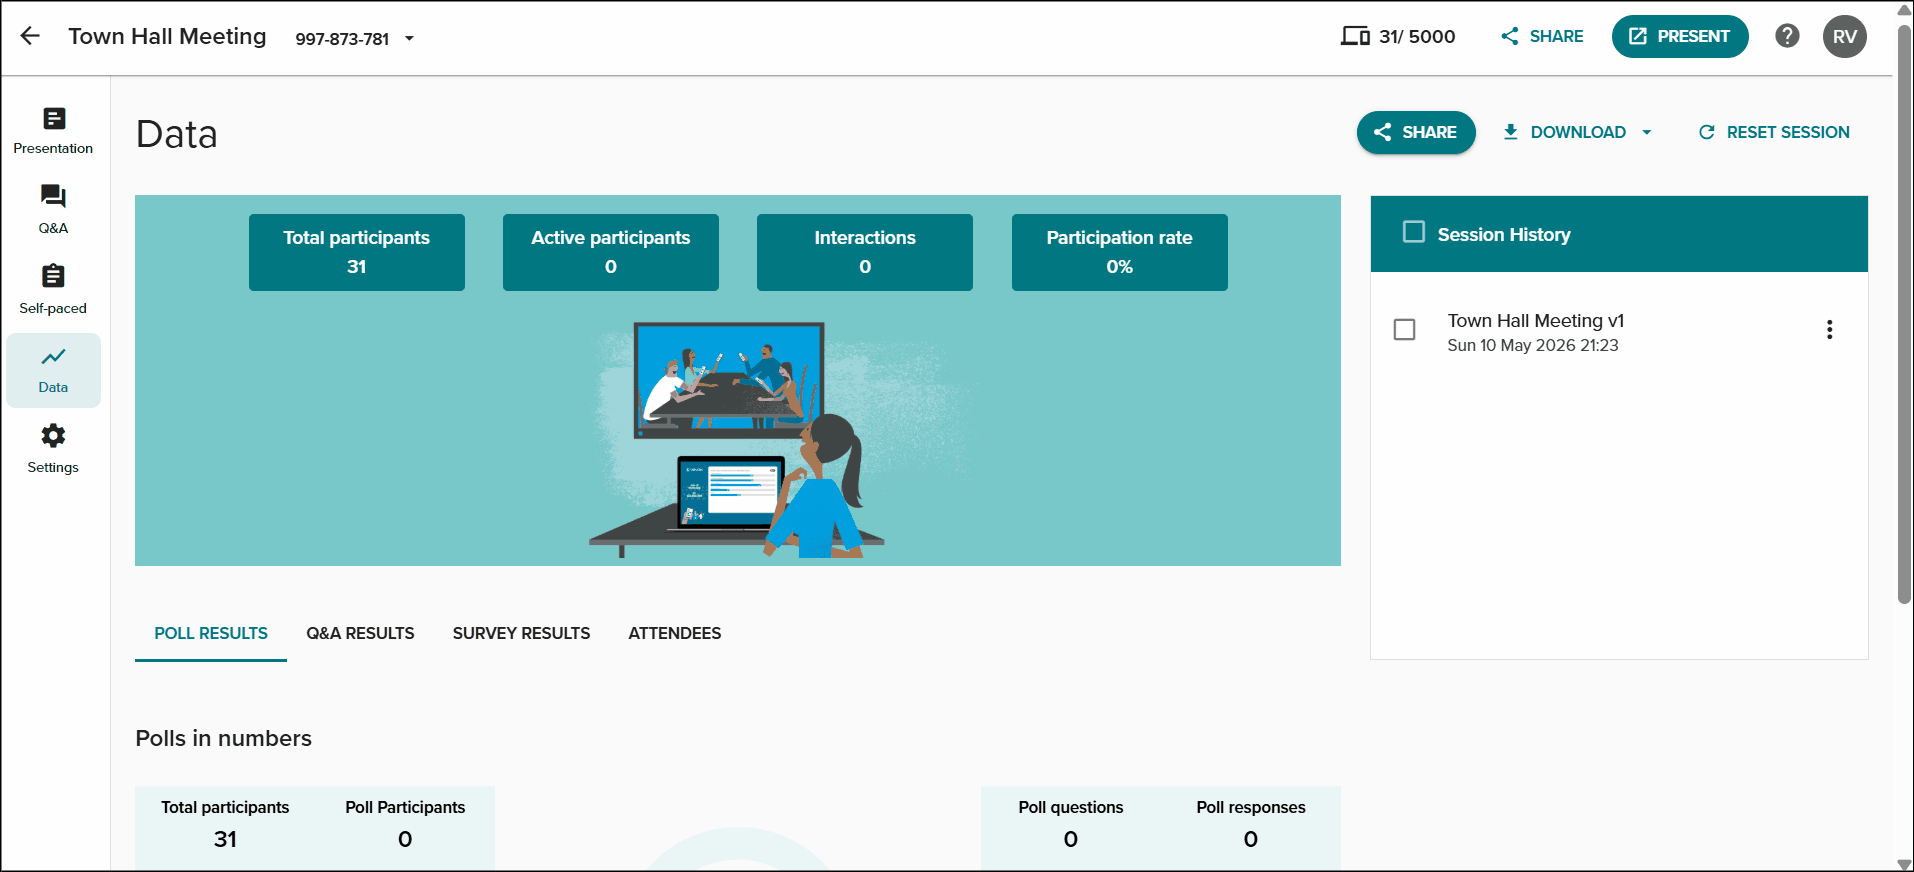Open the Presentation sidebar section
The image size is (1914, 872).
coord(53,131)
